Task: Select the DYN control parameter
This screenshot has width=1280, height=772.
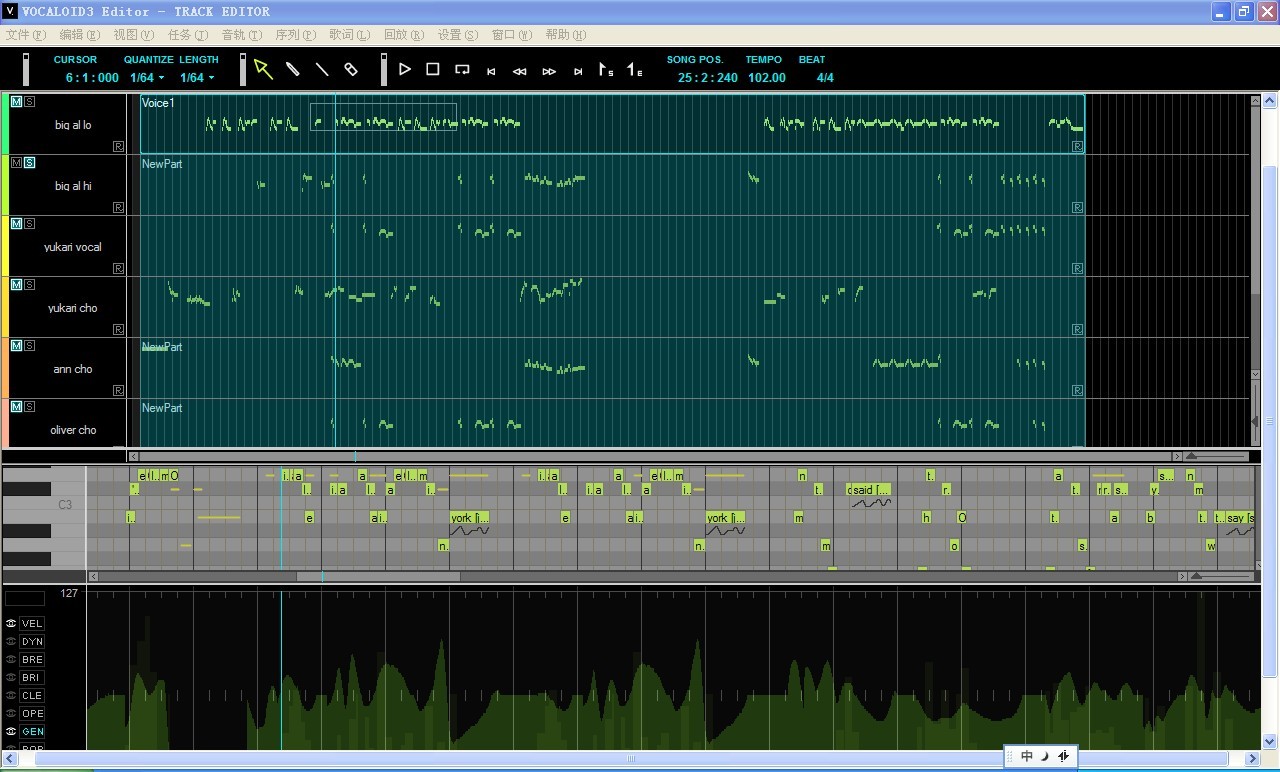Action: pos(32,641)
